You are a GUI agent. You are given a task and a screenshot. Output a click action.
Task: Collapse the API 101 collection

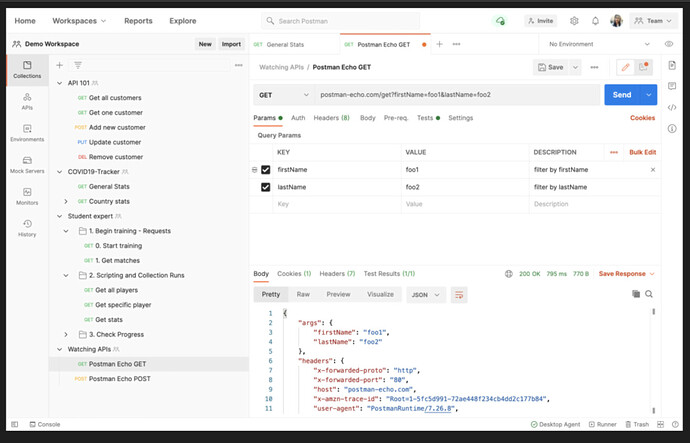(x=59, y=83)
